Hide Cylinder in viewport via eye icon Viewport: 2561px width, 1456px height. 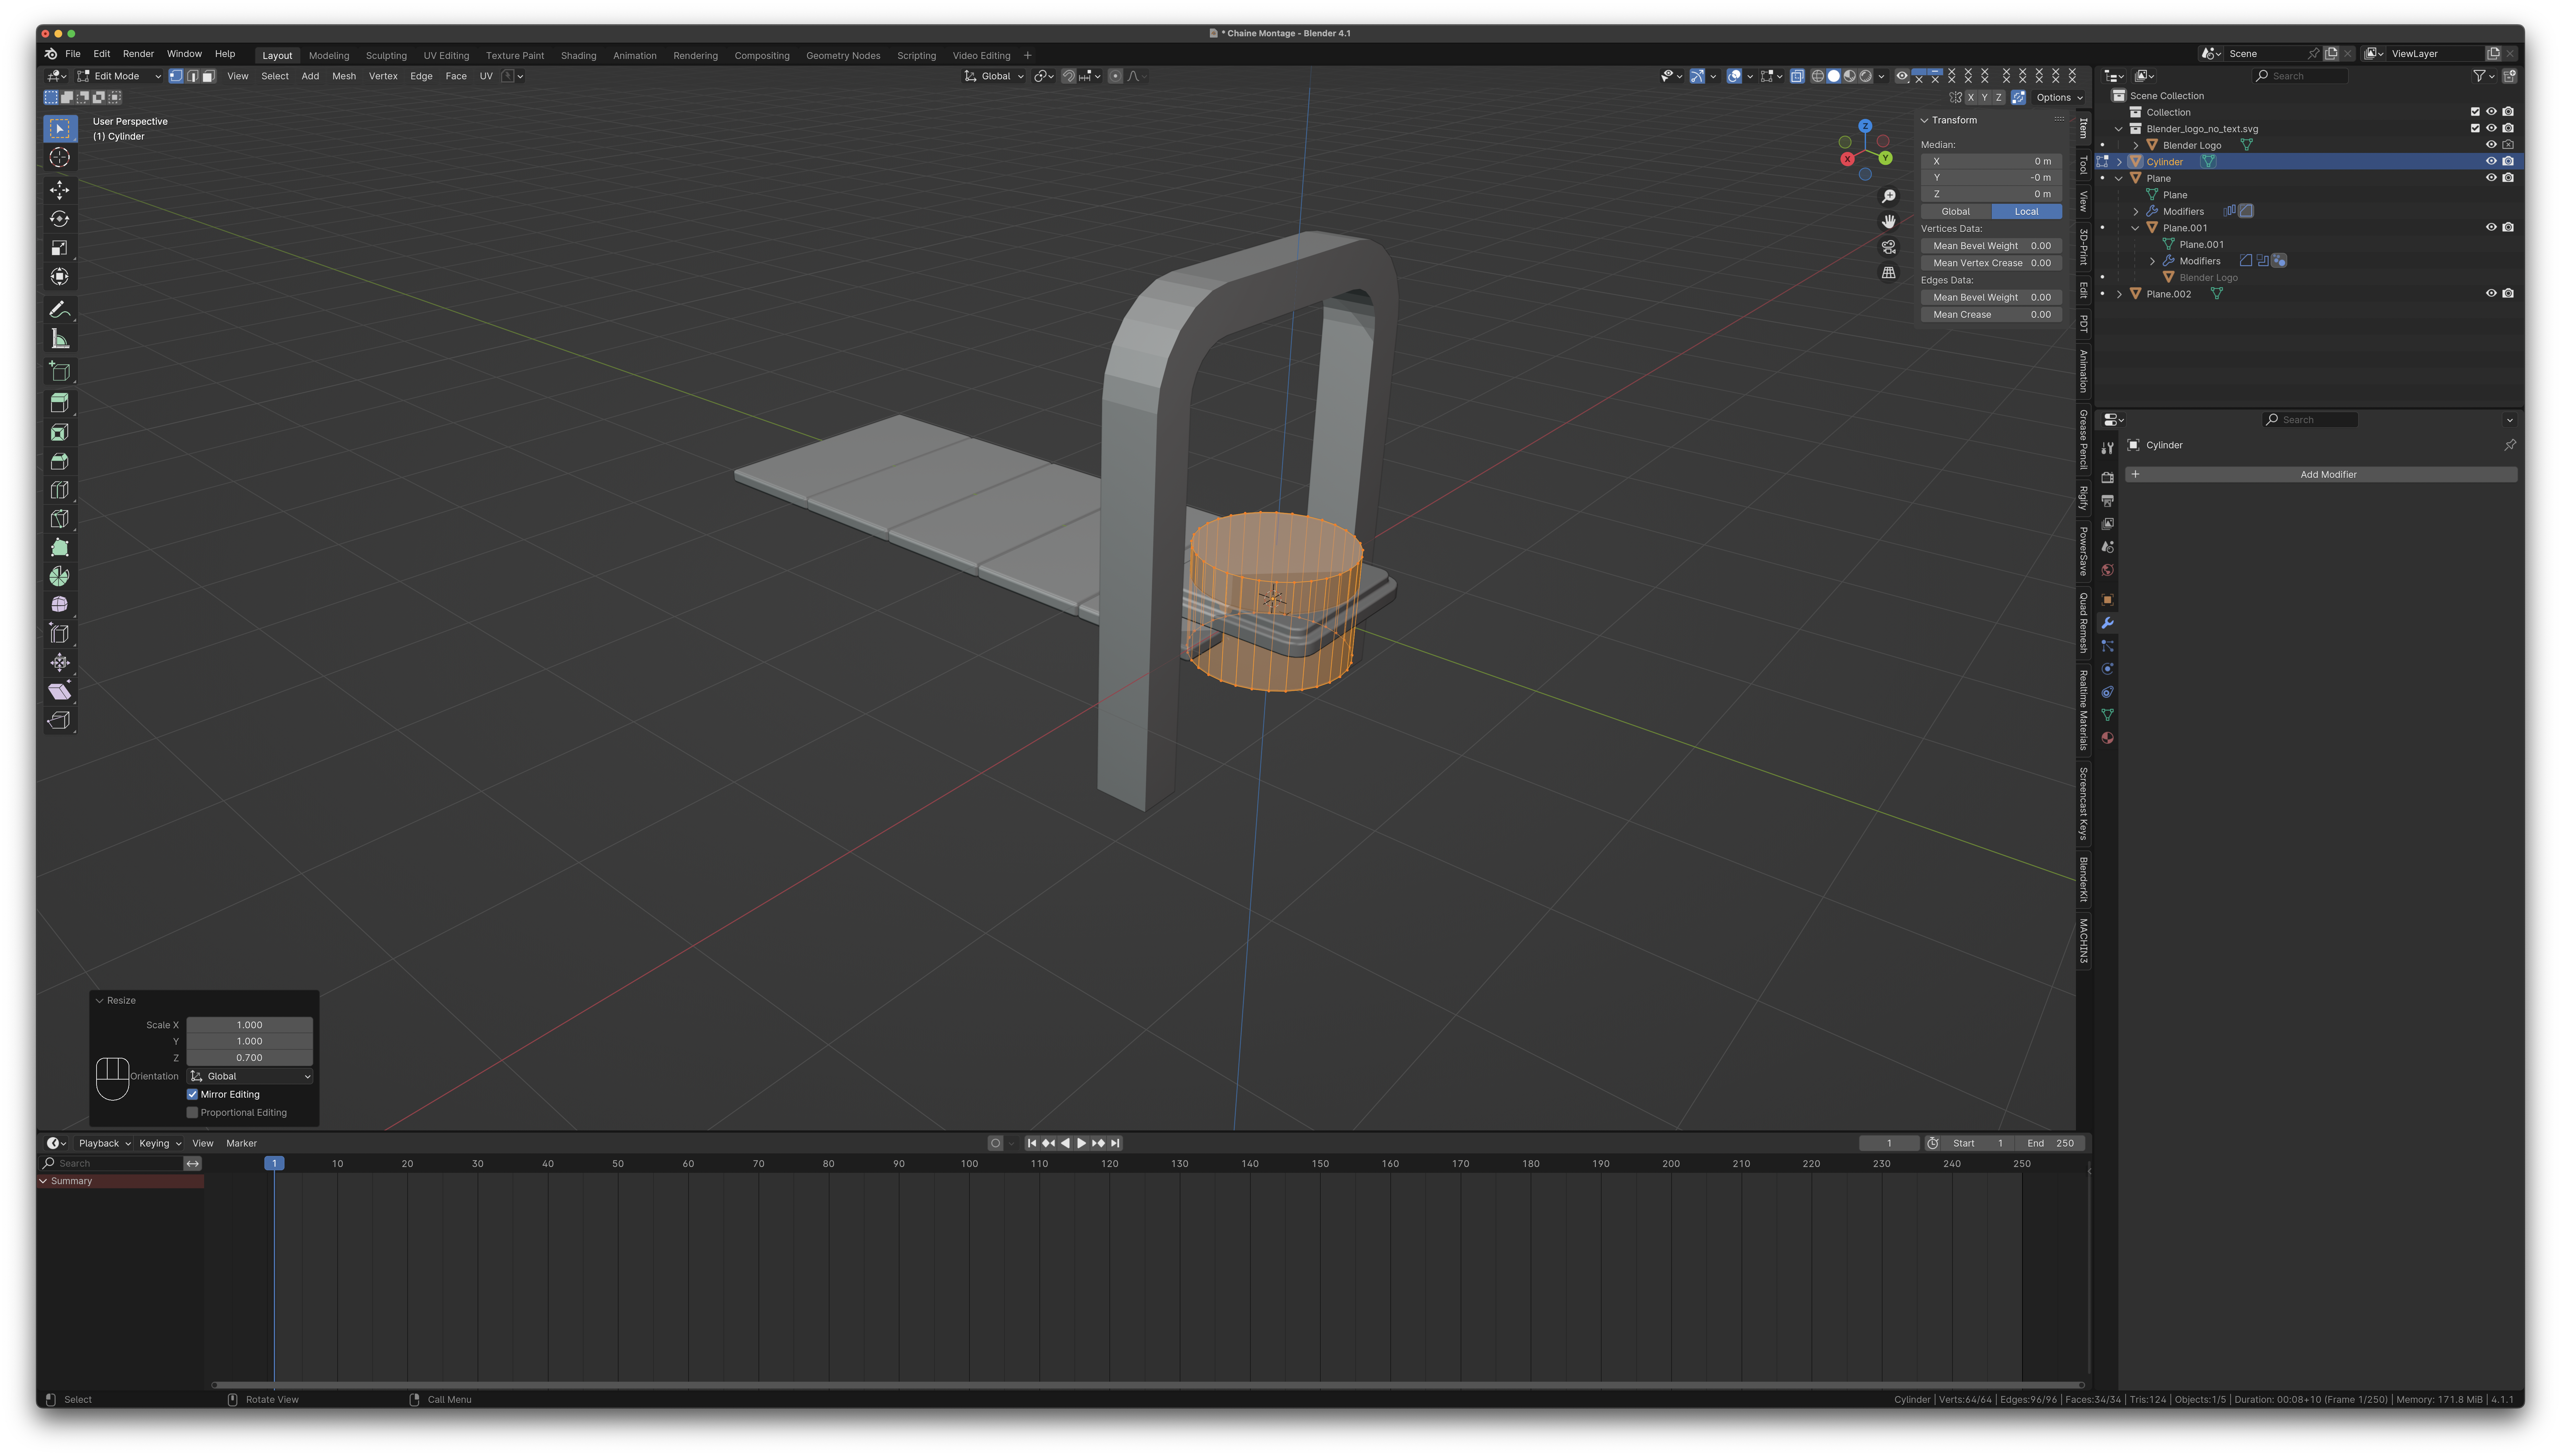coord(2491,161)
